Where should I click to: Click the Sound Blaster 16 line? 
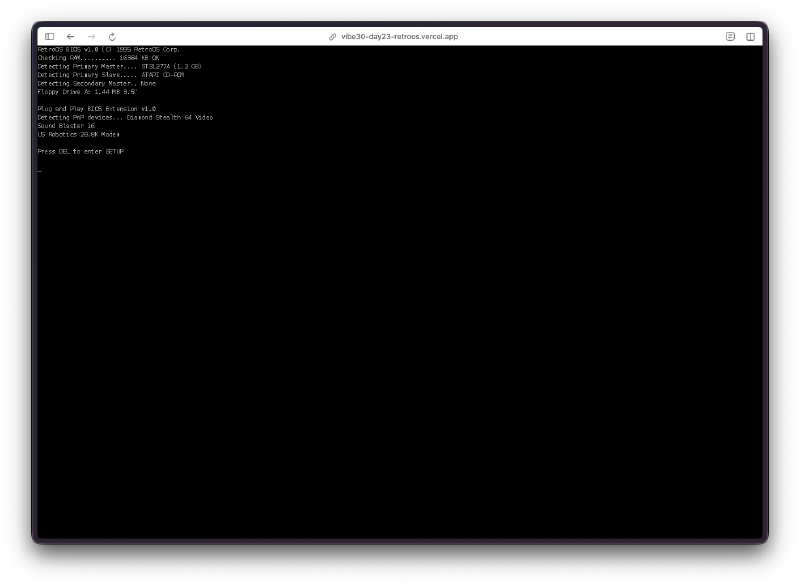tap(66, 126)
